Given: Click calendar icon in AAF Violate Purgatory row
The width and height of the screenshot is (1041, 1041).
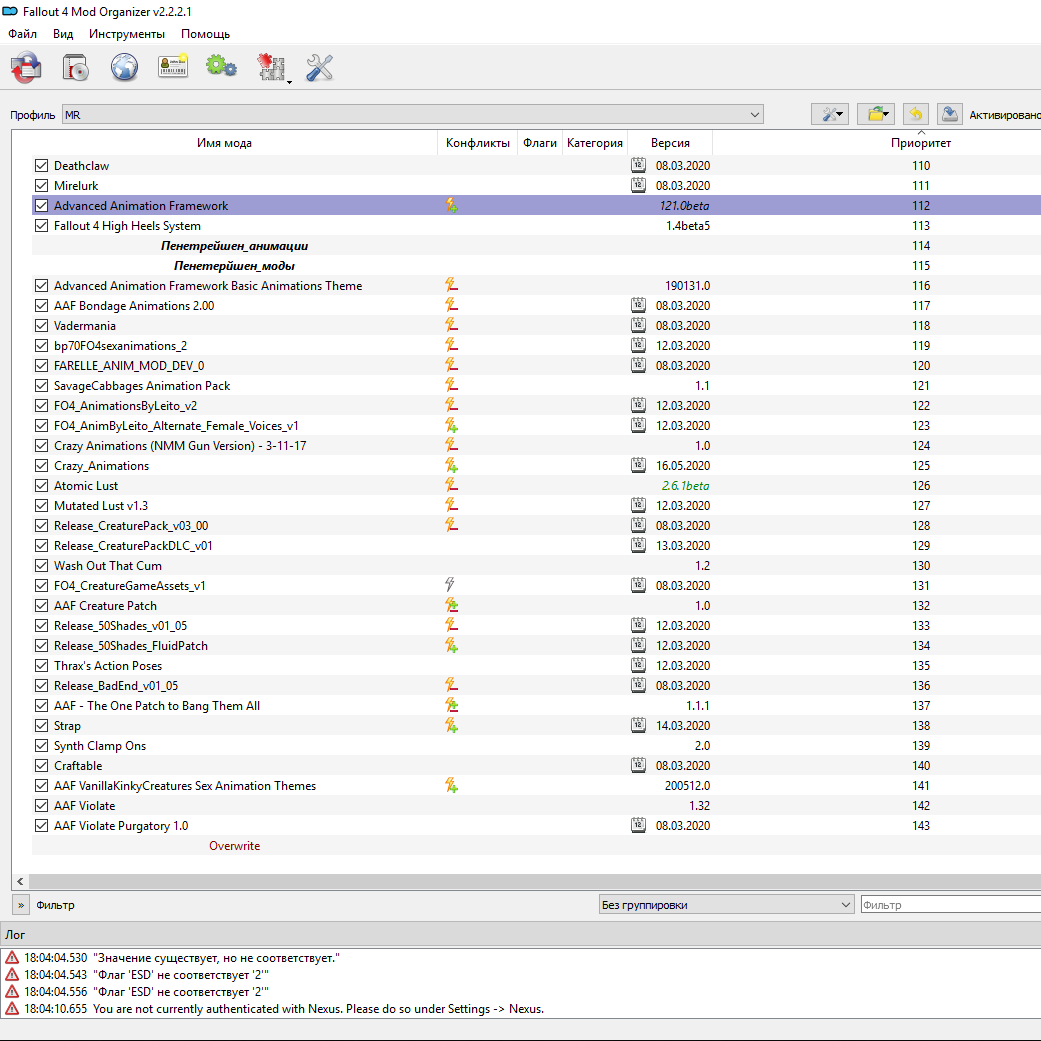Looking at the screenshot, I should [x=638, y=825].
